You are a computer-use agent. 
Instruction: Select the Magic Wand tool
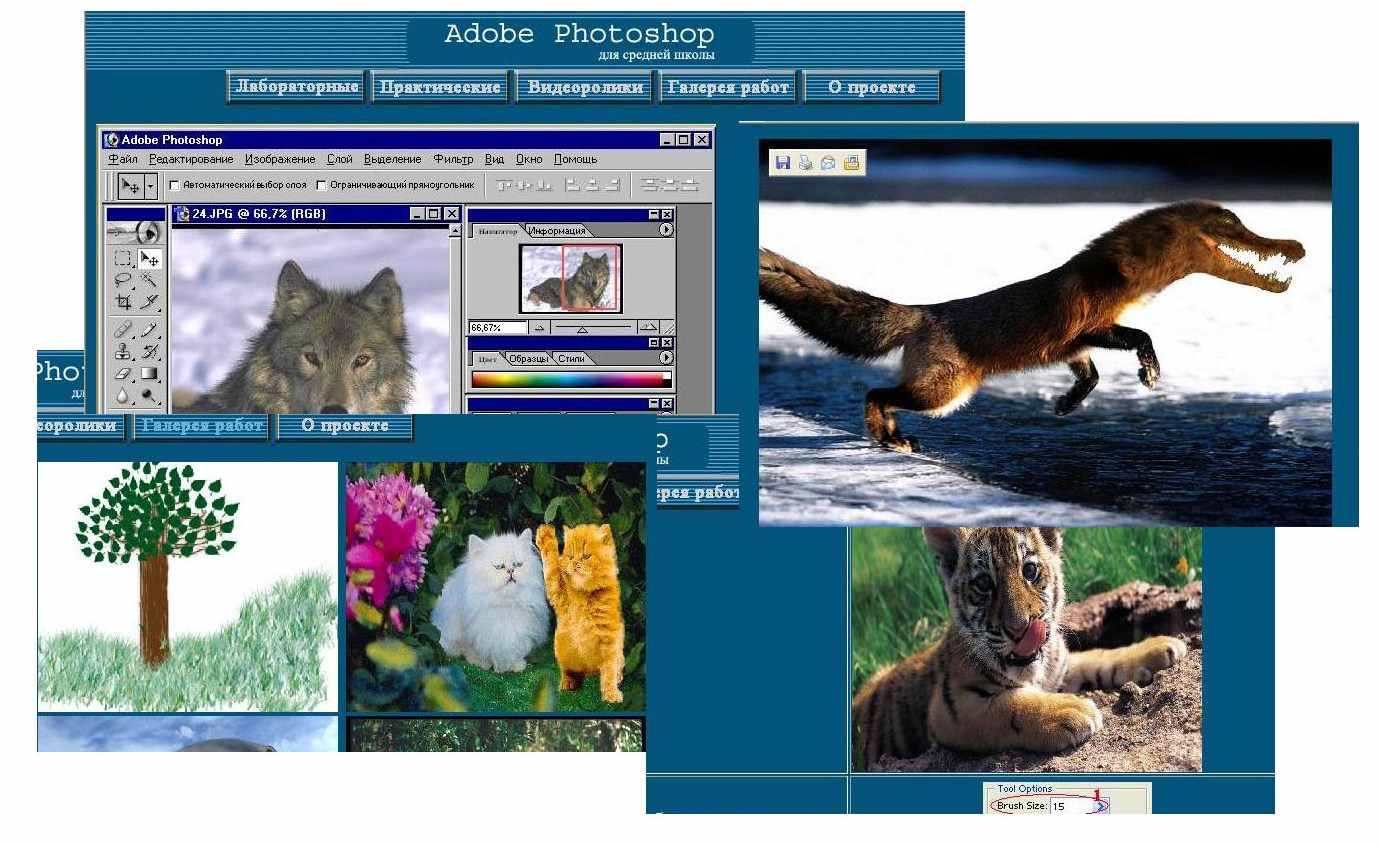(x=149, y=279)
